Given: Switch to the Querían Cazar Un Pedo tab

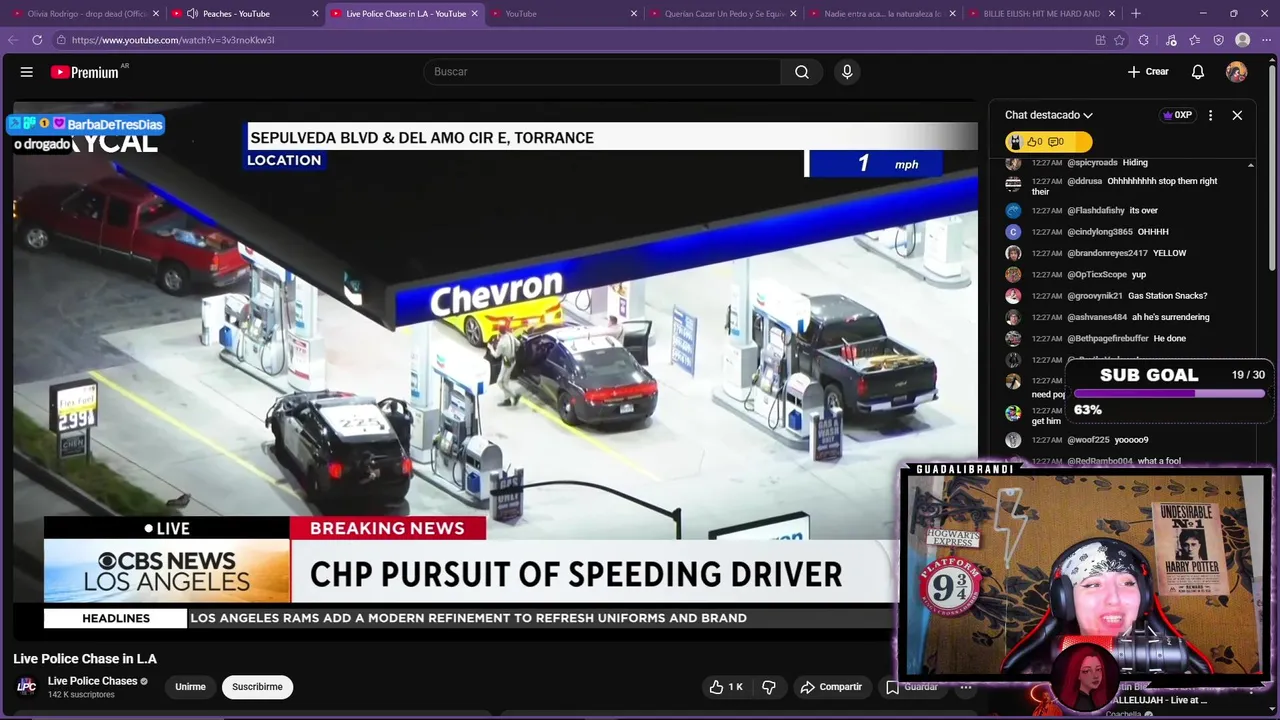Looking at the screenshot, I should [x=724, y=14].
